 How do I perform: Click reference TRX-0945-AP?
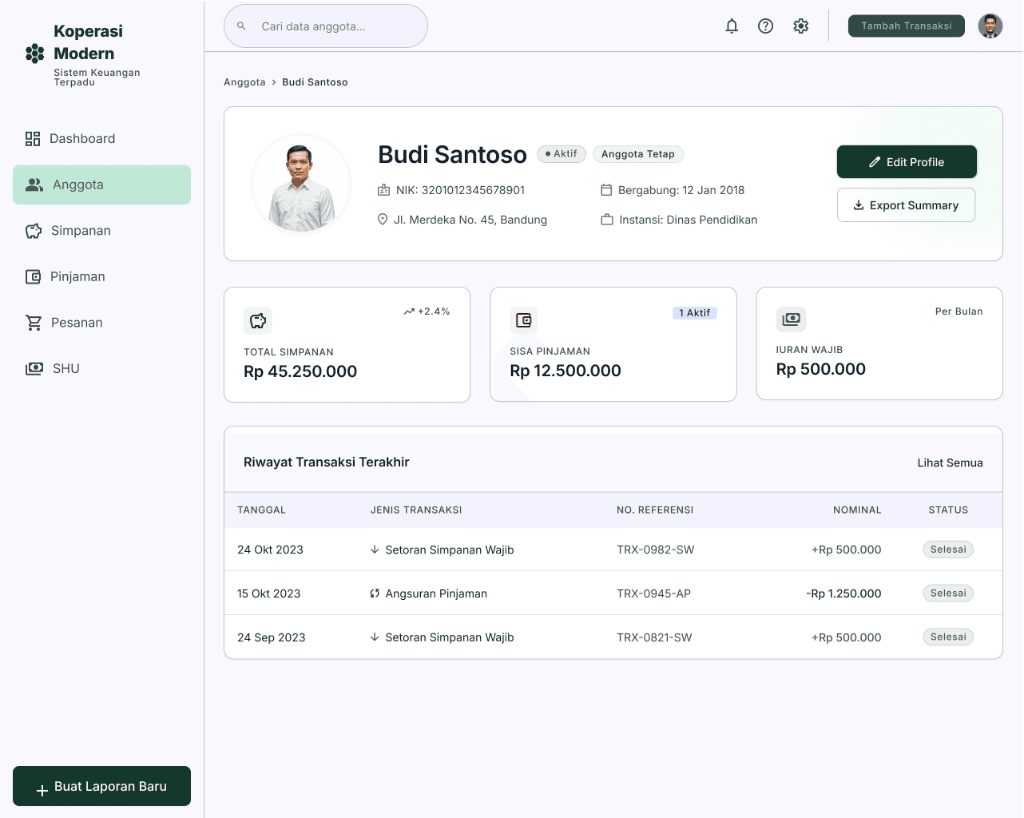tap(653, 593)
